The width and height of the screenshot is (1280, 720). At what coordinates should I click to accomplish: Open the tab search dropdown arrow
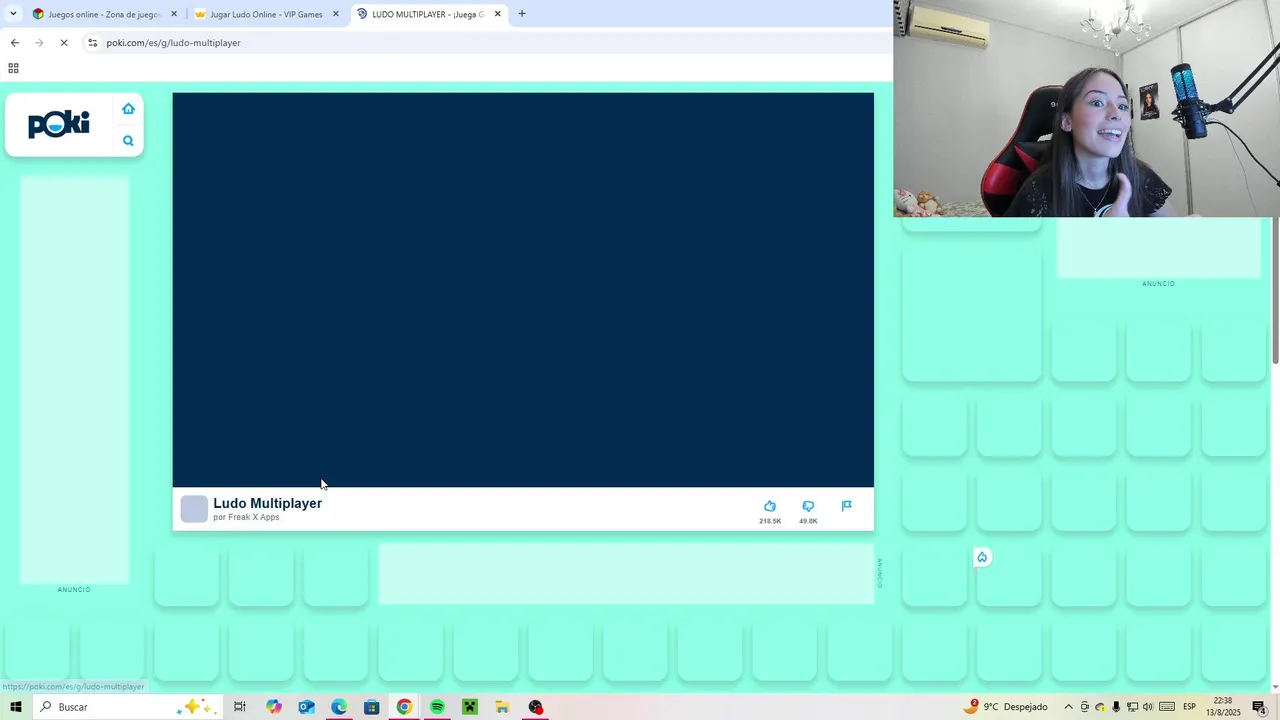pyautogui.click(x=13, y=14)
